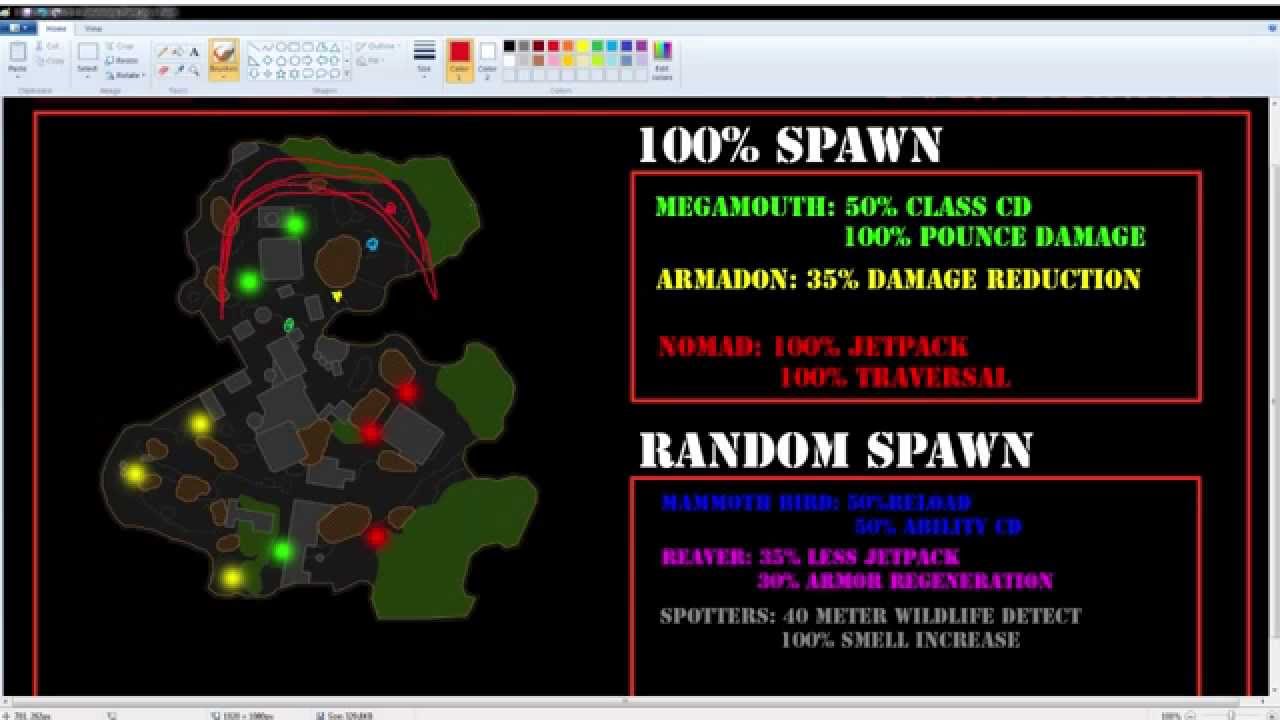Click the Copy command
The width and height of the screenshot is (1280, 720).
[51, 61]
